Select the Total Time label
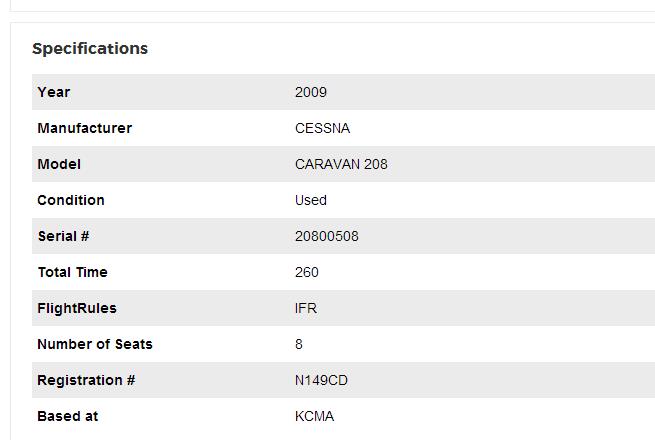 click(72, 272)
